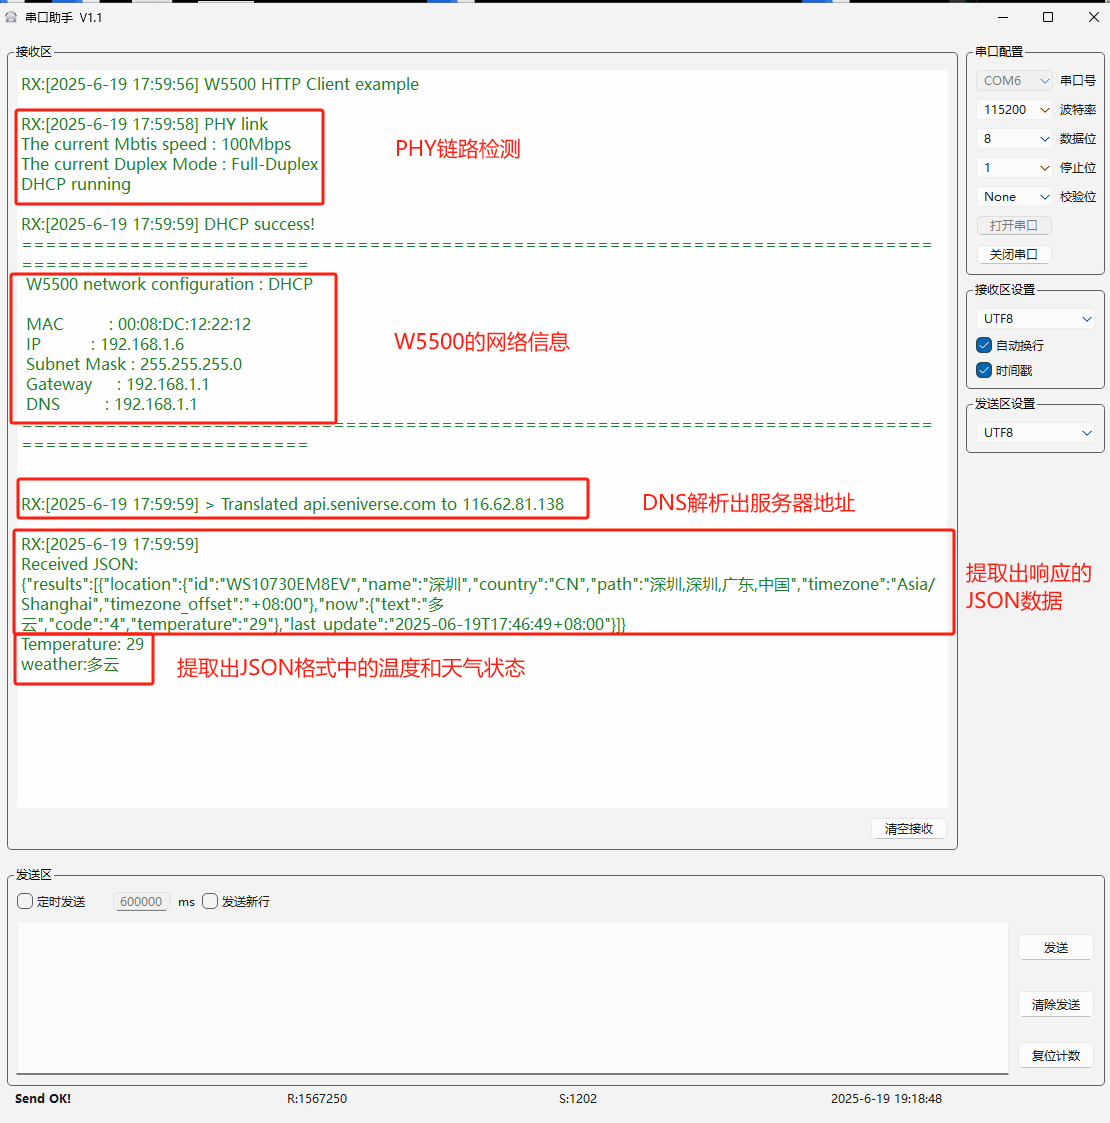Toggle the 时间戳 timestamp checkbox
This screenshot has height=1123, width=1110.
click(x=984, y=370)
